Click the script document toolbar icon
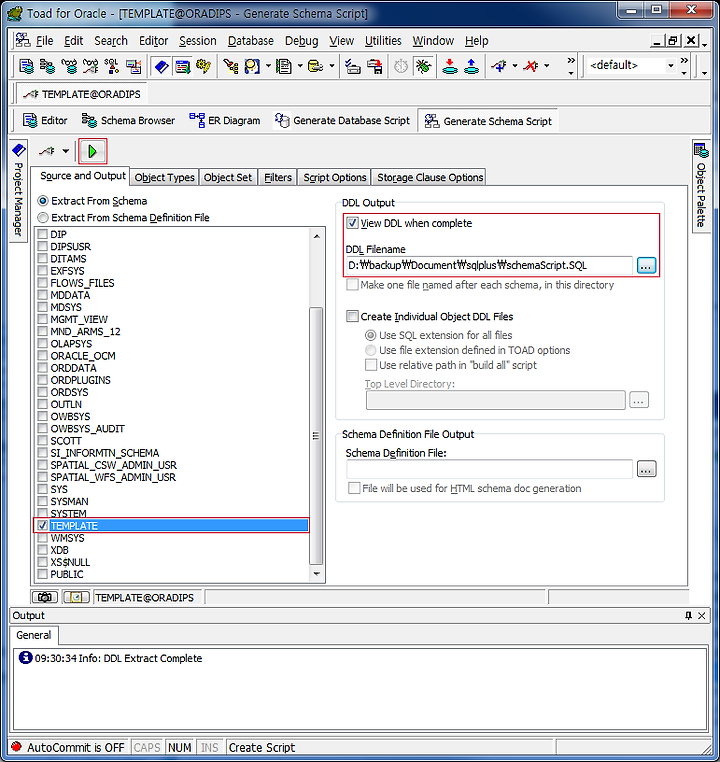 pos(284,66)
